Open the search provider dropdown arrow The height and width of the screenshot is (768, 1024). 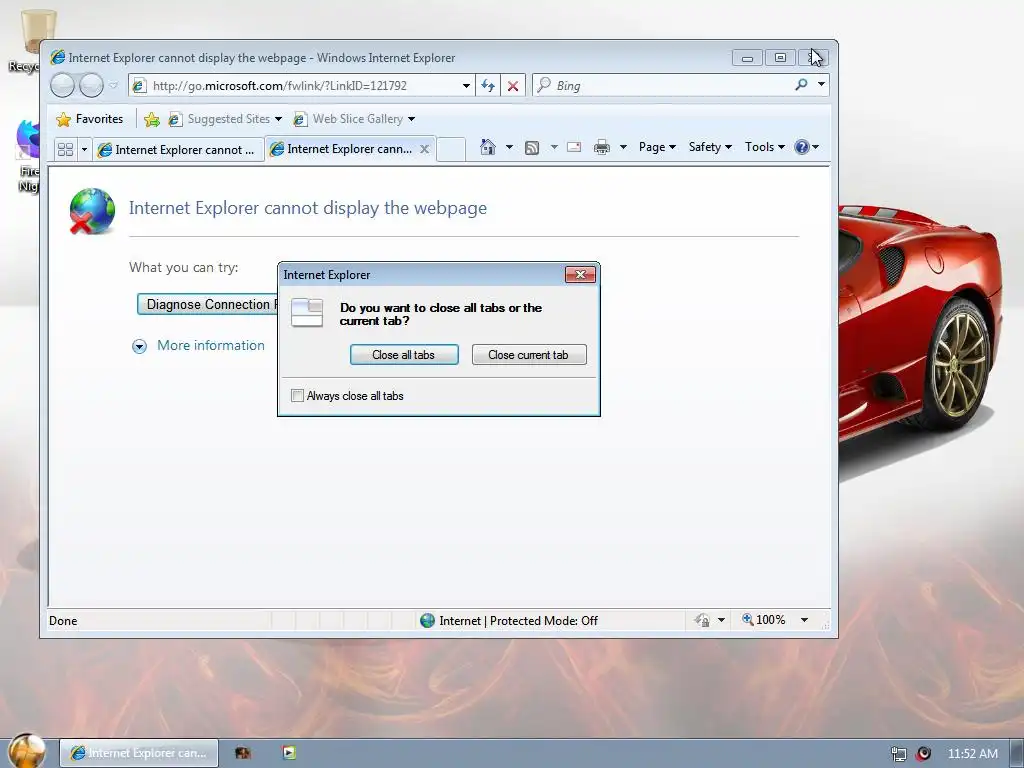(822, 85)
